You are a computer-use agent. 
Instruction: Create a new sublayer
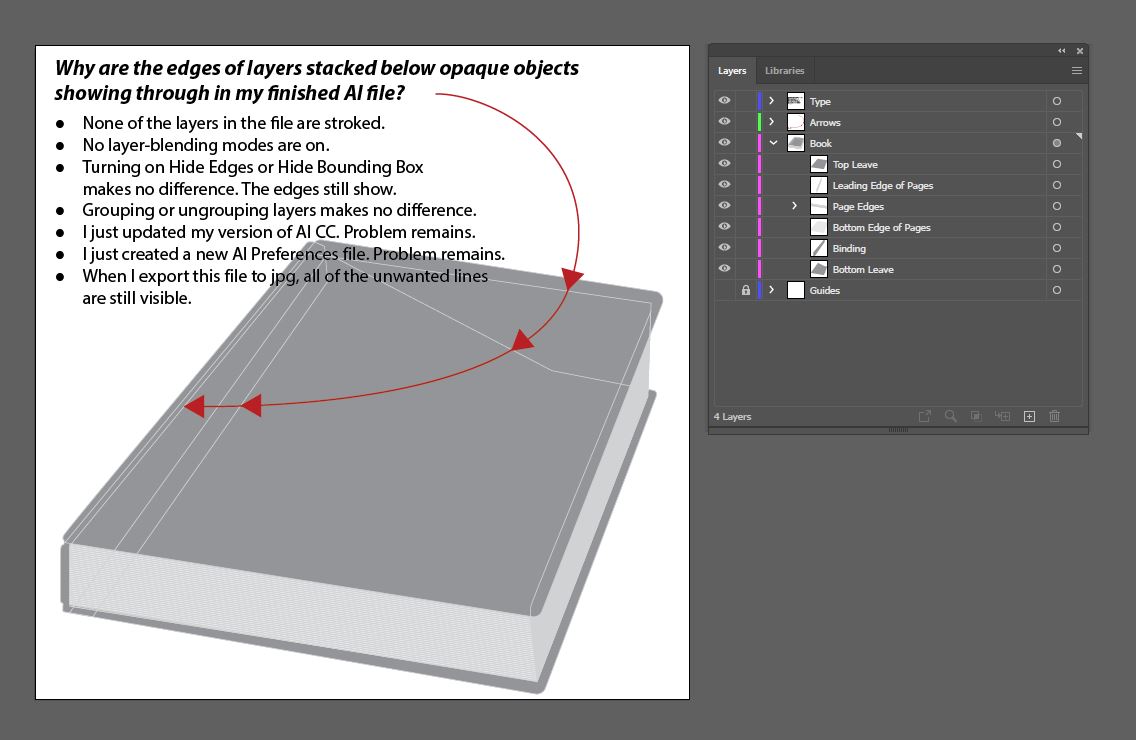point(1003,416)
